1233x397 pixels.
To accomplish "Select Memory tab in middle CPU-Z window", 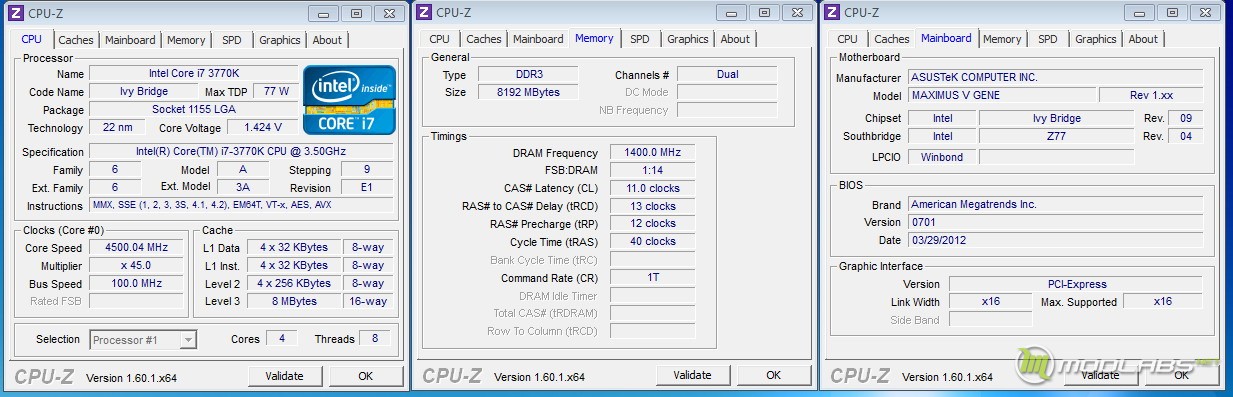I will 594,38.
